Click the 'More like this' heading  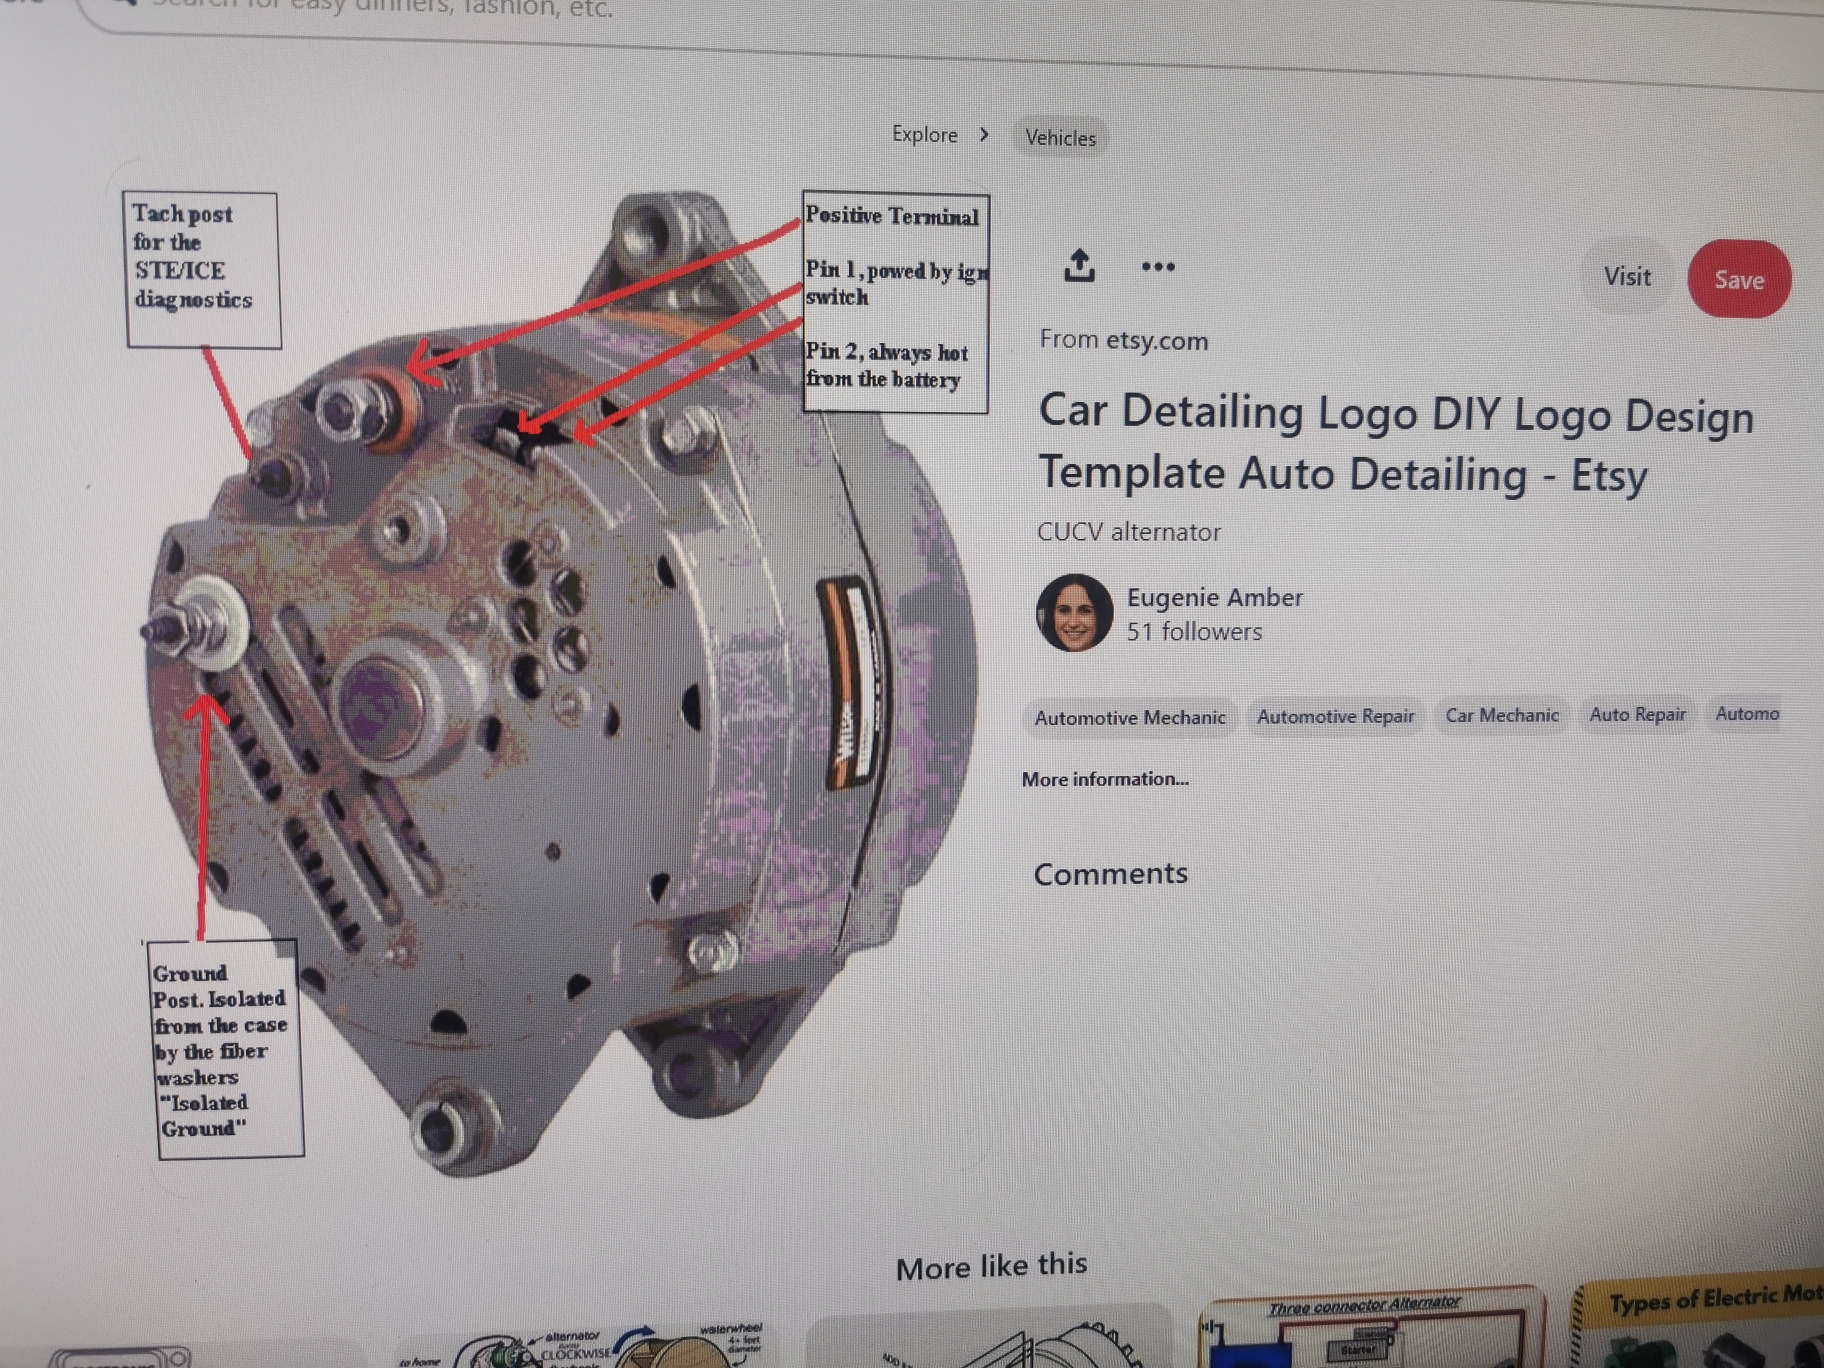[991, 1266]
